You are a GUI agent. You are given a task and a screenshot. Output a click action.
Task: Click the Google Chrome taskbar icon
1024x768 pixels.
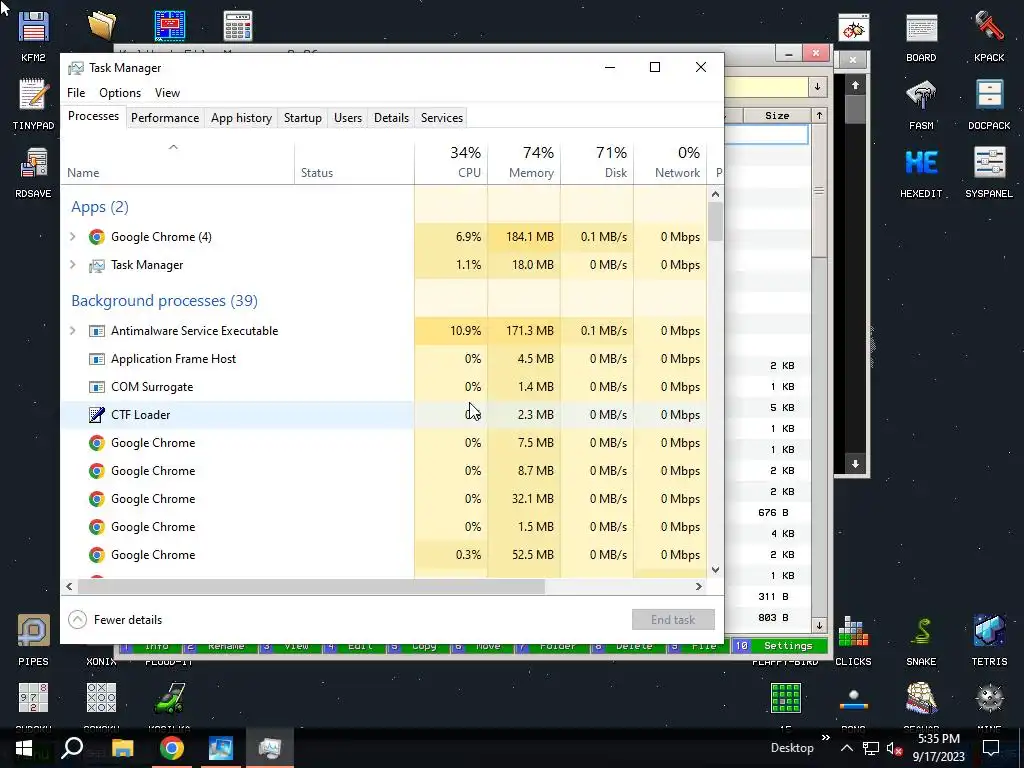172,748
